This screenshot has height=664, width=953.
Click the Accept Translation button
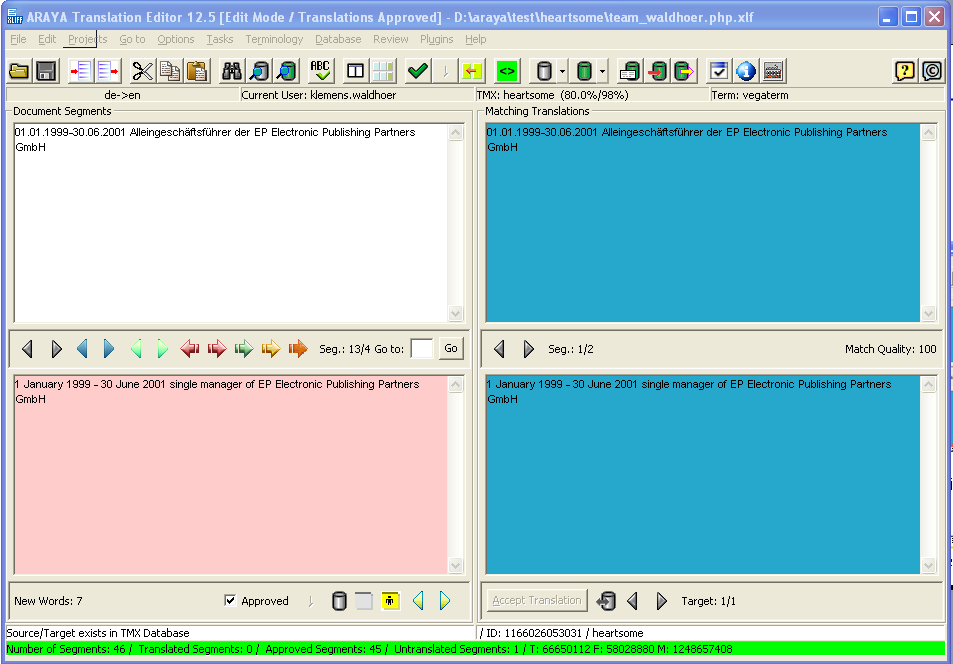537,600
